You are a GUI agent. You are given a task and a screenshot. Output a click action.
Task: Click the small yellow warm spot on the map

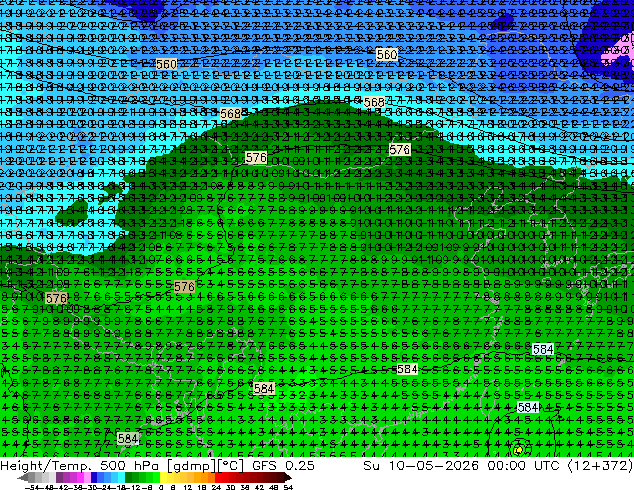point(518,450)
